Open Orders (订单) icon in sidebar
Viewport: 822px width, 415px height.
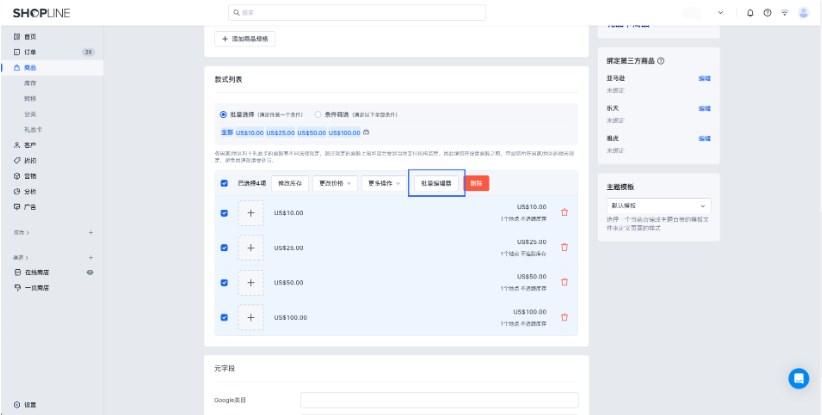click(x=17, y=52)
